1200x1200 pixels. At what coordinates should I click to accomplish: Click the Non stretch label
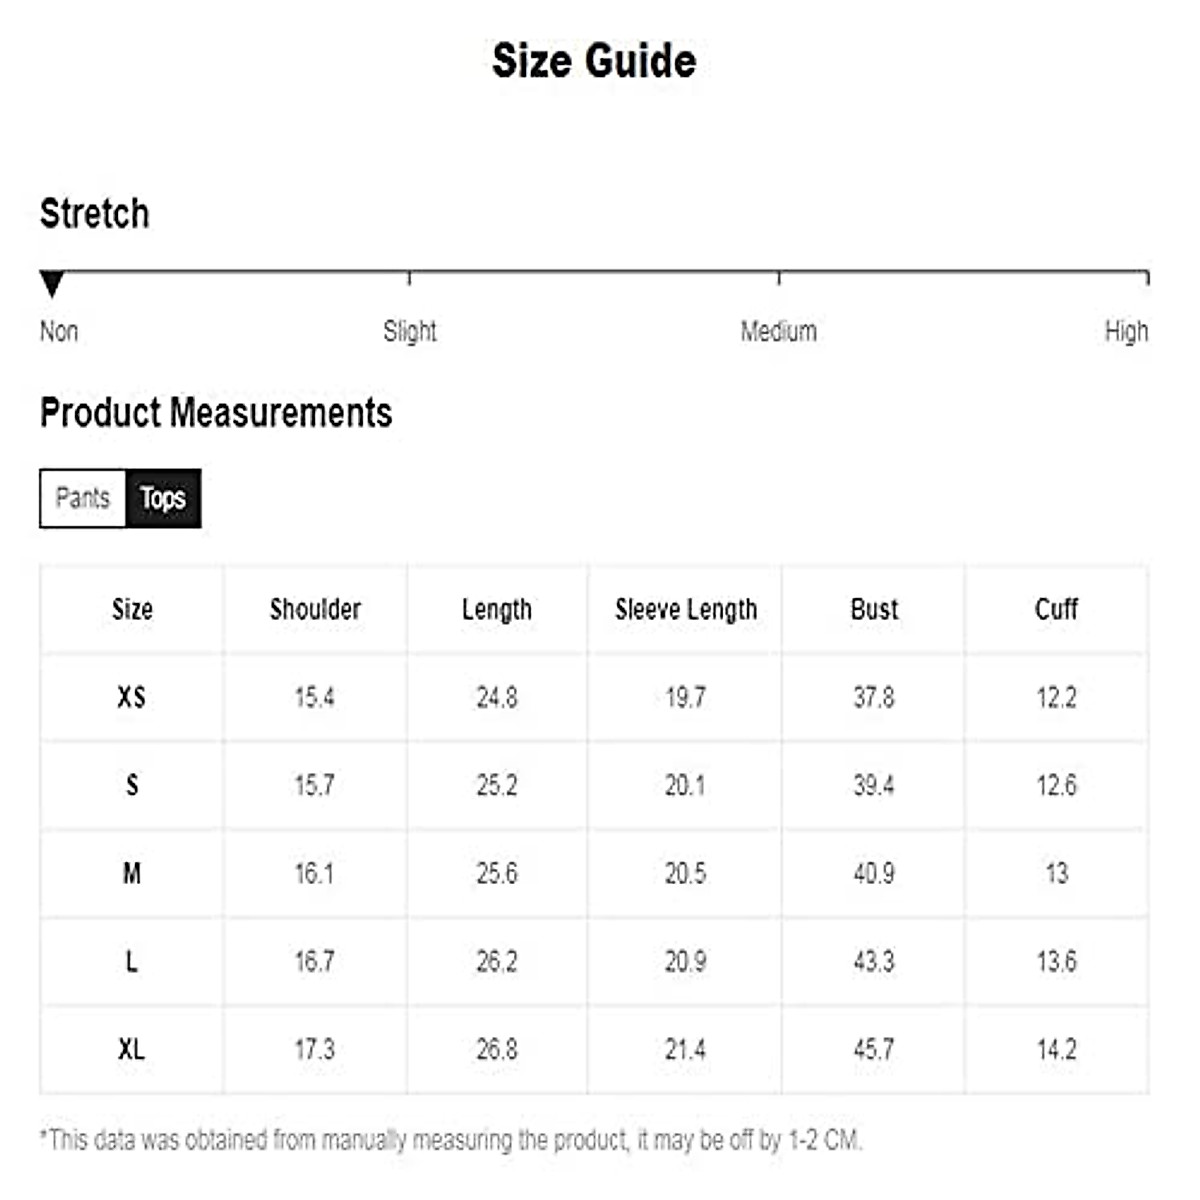pyautogui.click(x=59, y=331)
